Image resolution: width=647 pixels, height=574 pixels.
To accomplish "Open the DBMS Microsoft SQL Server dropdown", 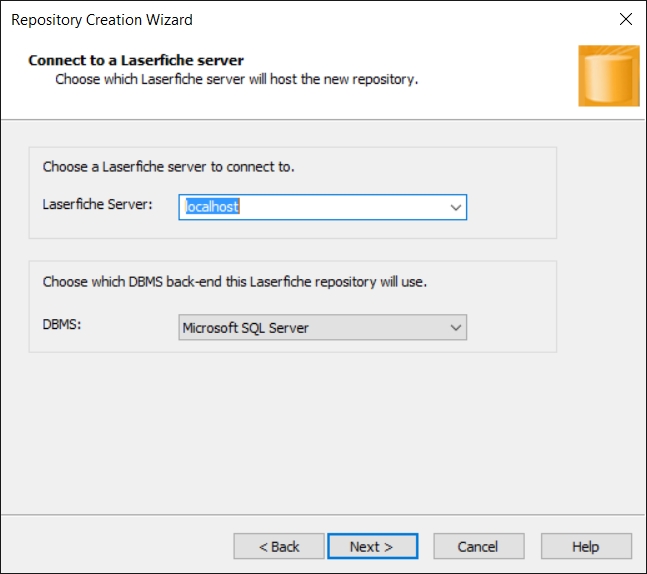I will pyautogui.click(x=323, y=328).
